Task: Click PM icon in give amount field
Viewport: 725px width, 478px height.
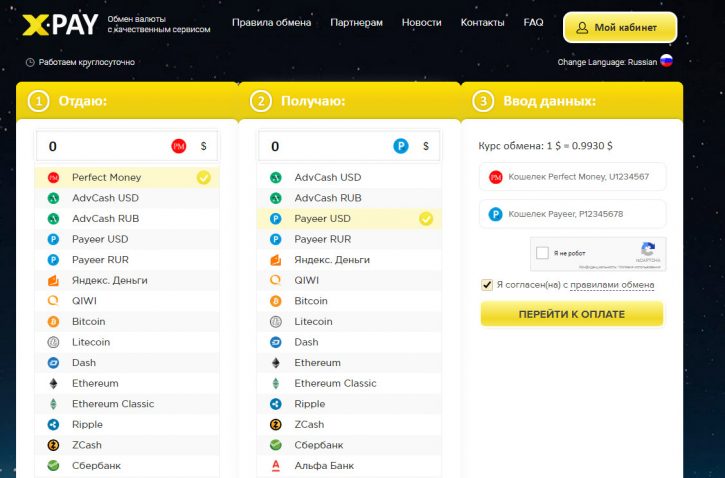Action: coord(179,147)
